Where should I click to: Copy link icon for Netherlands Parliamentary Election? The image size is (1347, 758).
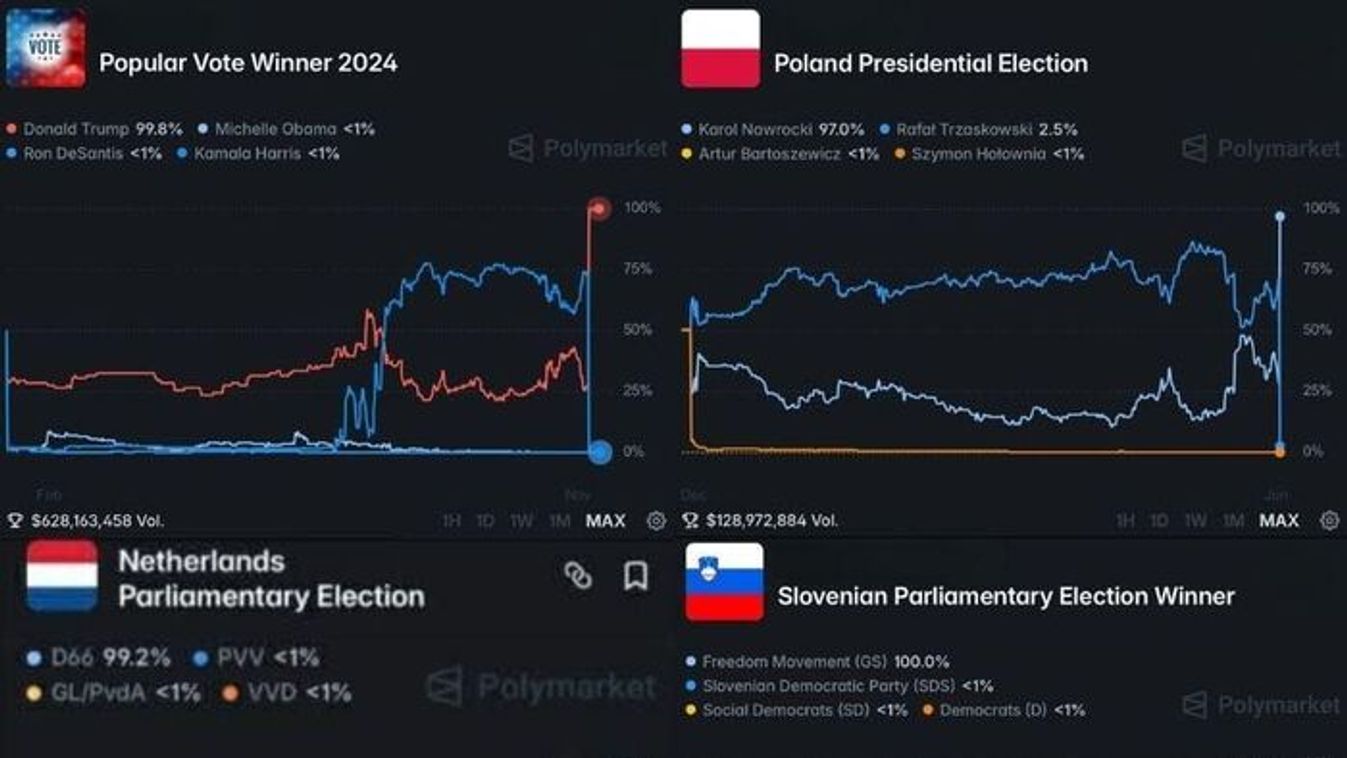[x=578, y=575]
